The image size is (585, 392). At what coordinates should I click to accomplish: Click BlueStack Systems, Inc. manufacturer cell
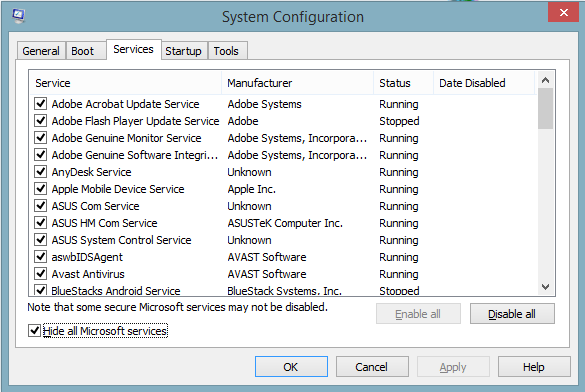point(285,291)
